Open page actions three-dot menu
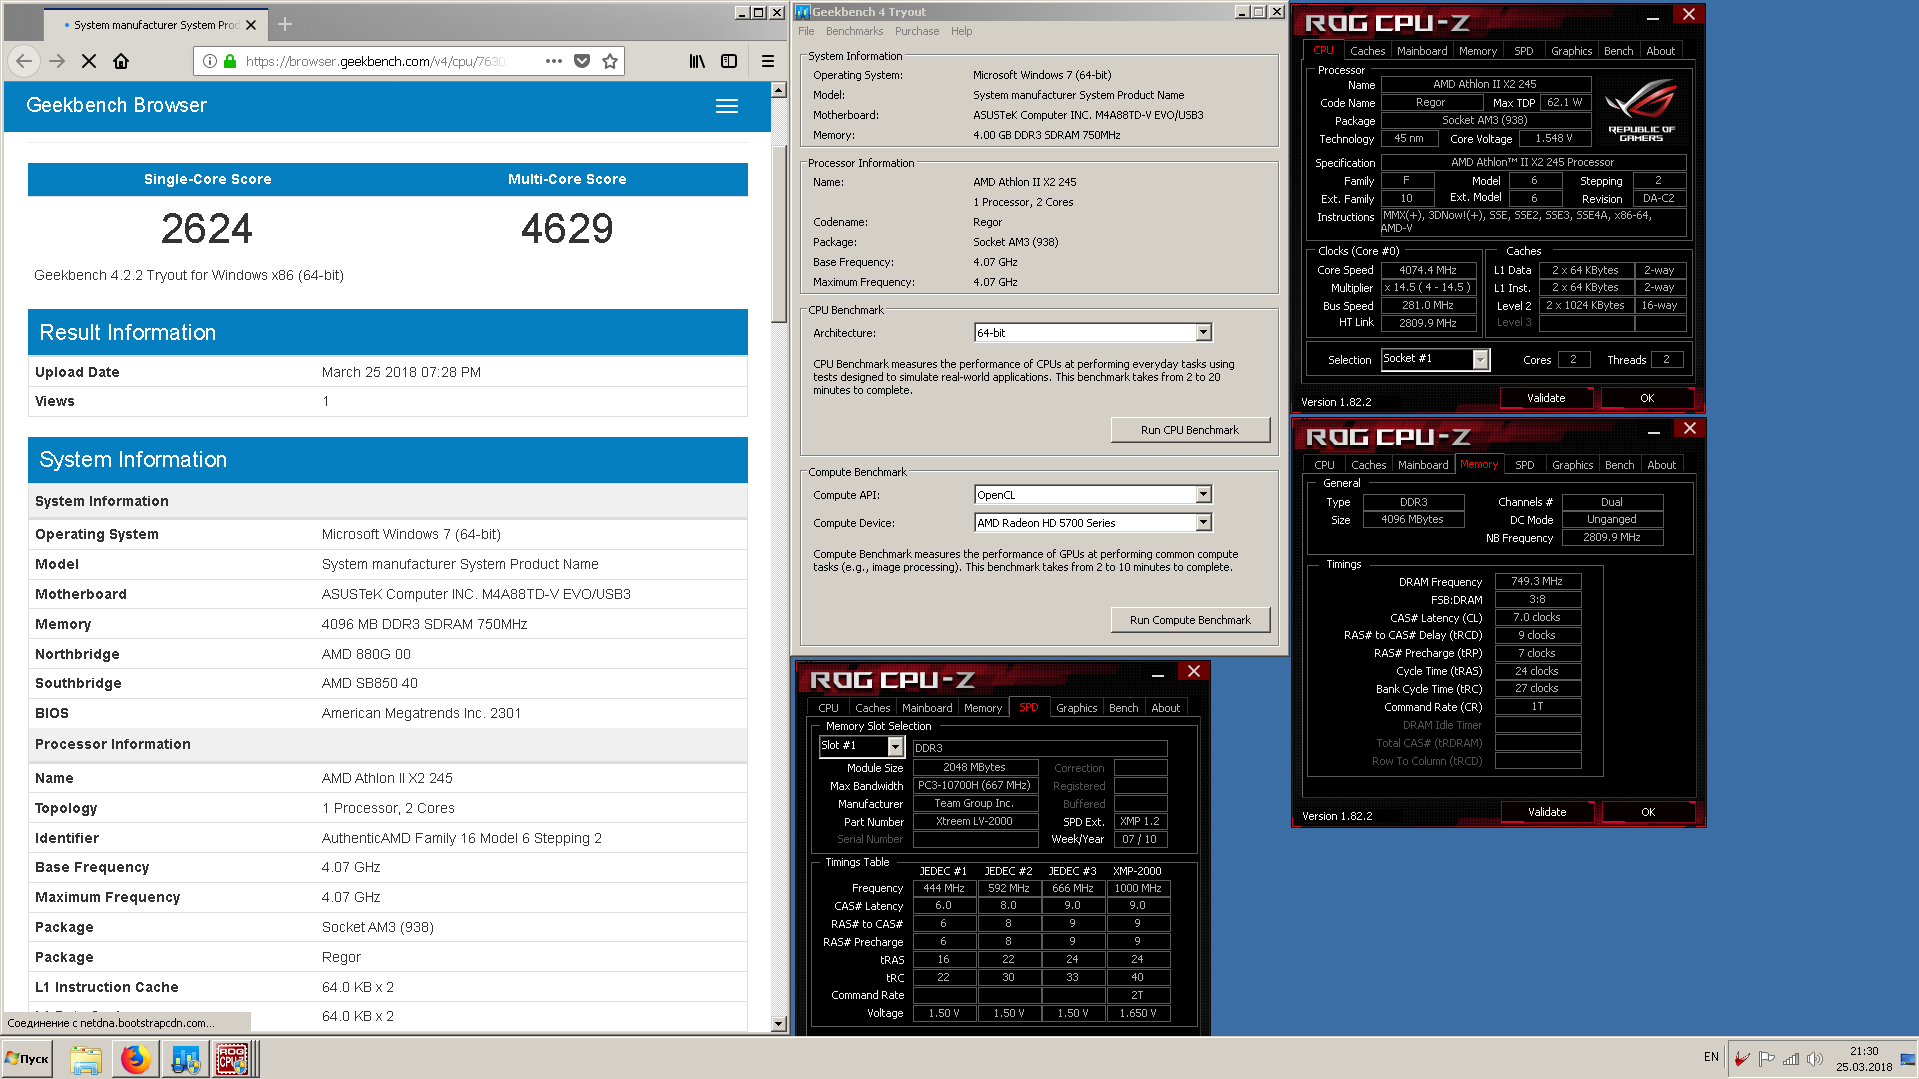 click(554, 61)
